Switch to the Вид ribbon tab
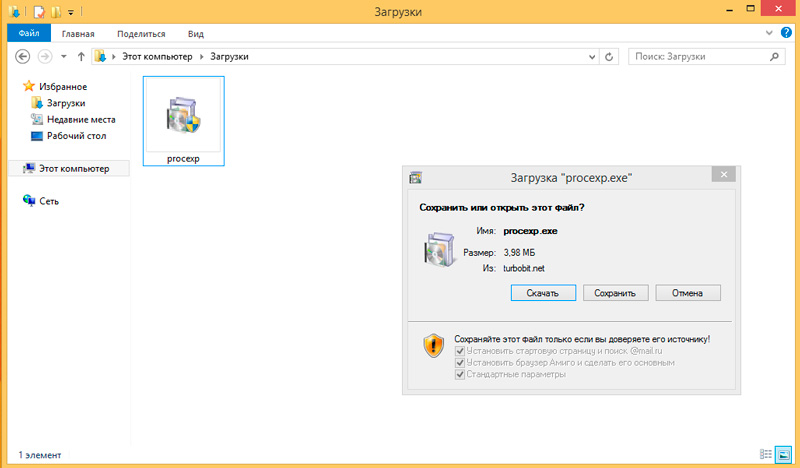800x468 pixels. tap(195, 34)
